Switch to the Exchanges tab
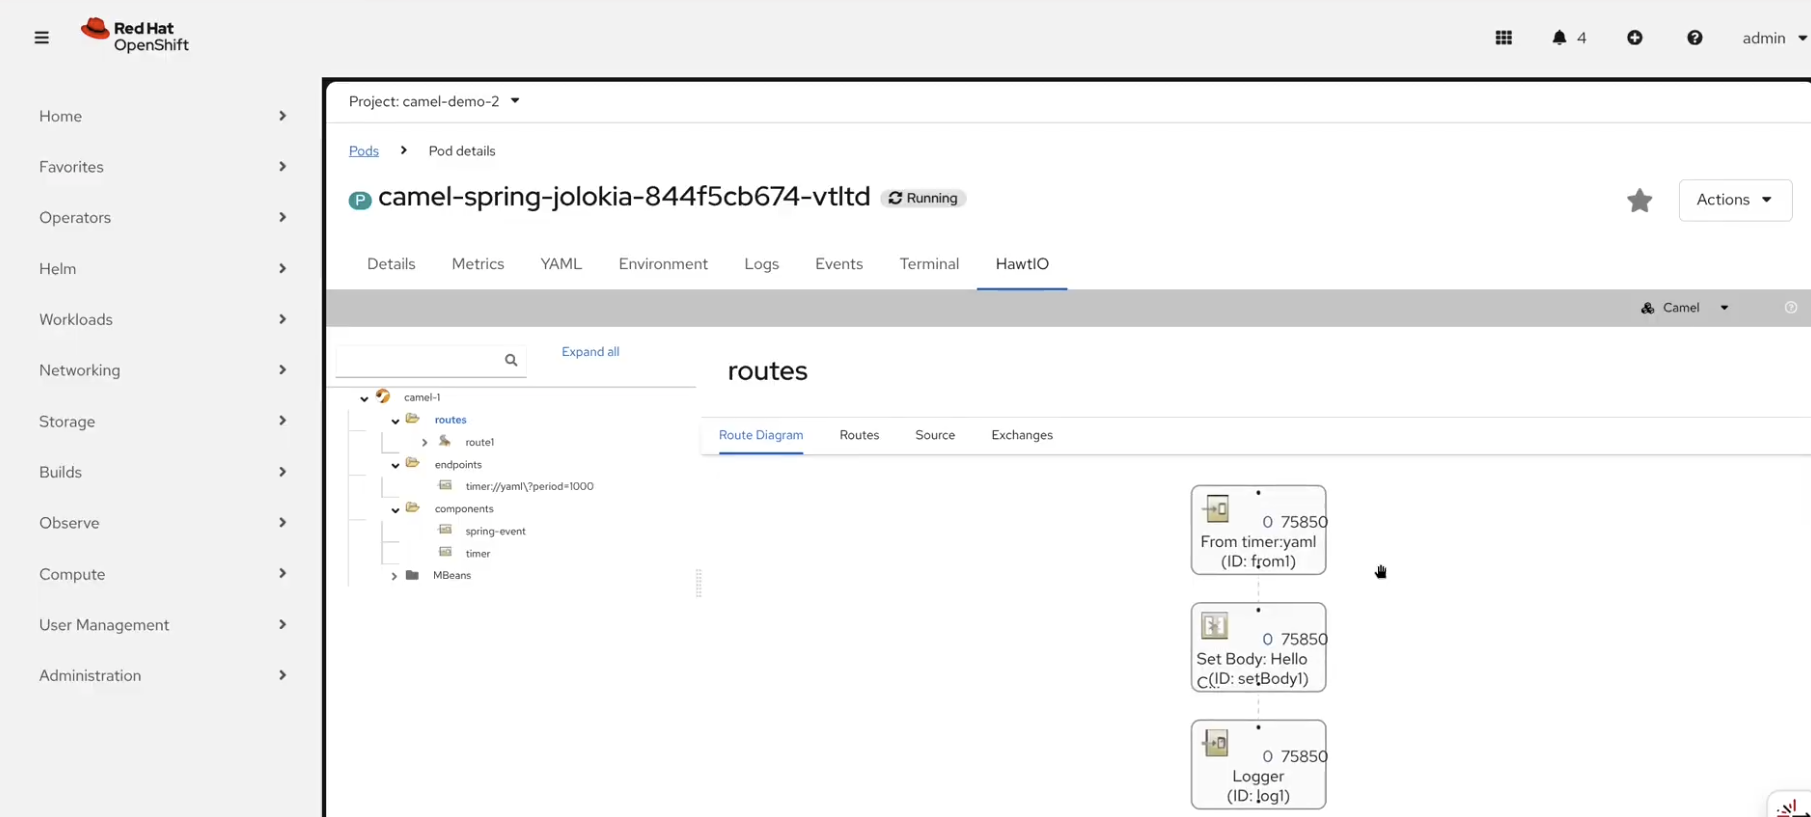 pos(1021,435)
